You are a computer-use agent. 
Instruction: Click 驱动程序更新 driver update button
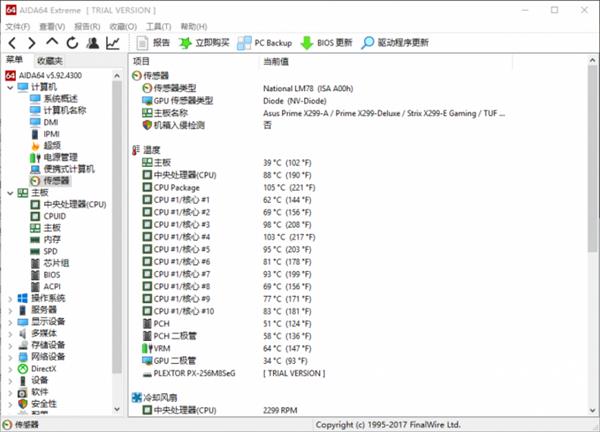(395, 43)
